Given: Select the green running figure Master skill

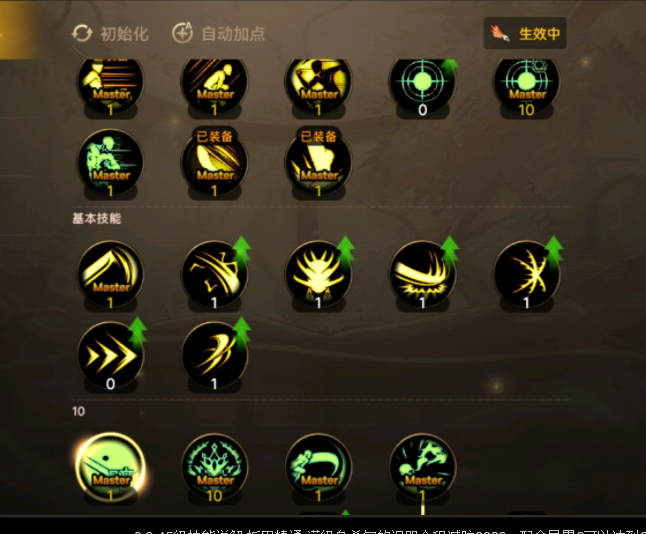Looking at the screenshot, I should [x=110, y=164].
